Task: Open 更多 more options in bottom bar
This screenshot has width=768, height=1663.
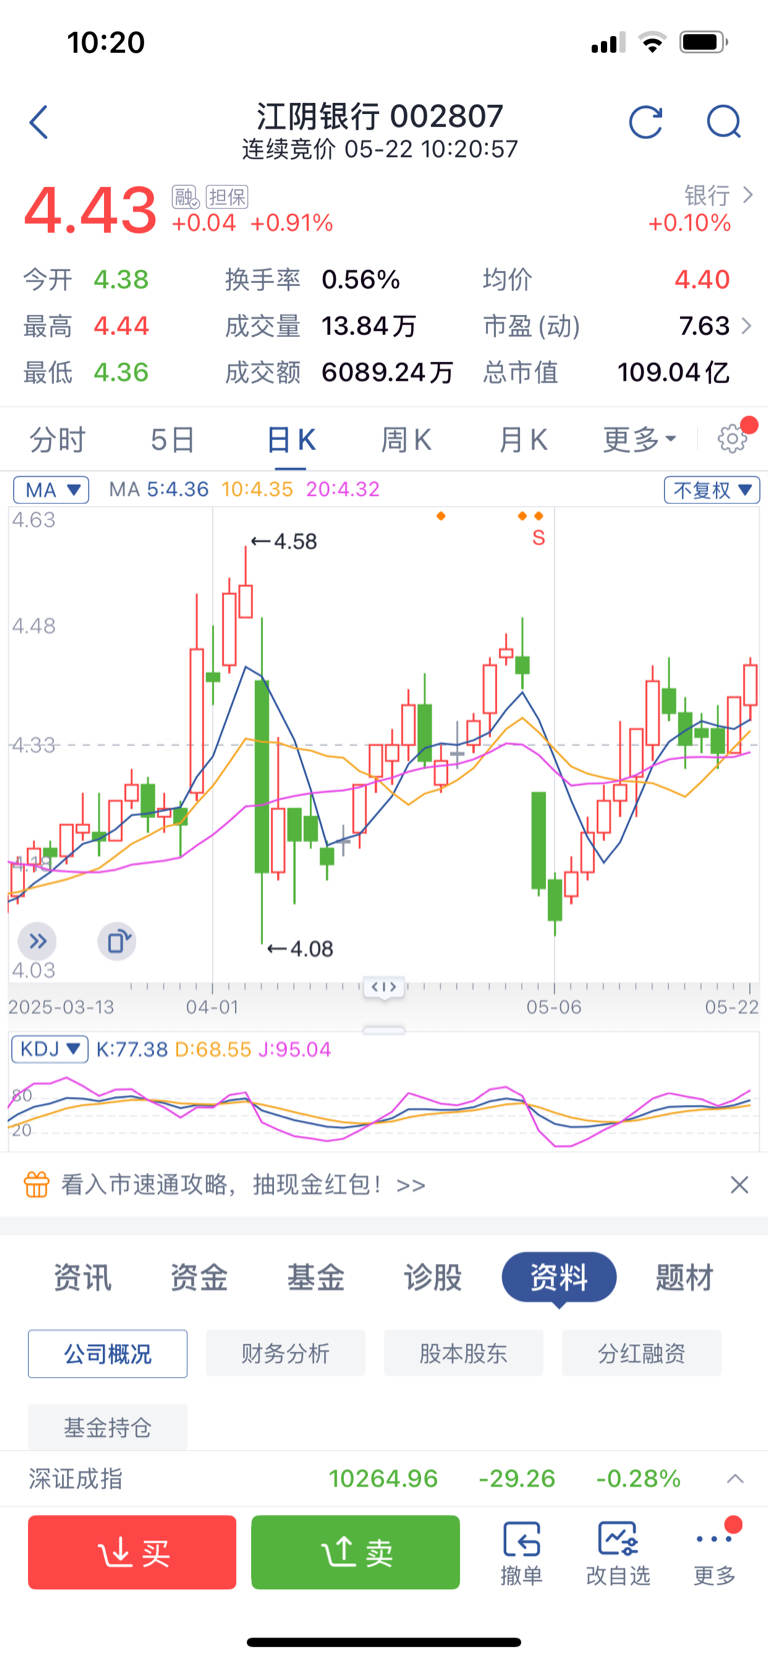Action: pos(715,1554)
